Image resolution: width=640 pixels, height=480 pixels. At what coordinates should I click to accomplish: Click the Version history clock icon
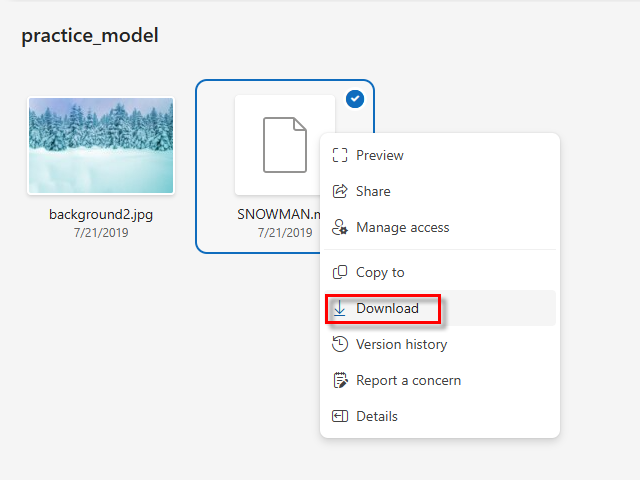pyautogui.click(x=340, y=344)
